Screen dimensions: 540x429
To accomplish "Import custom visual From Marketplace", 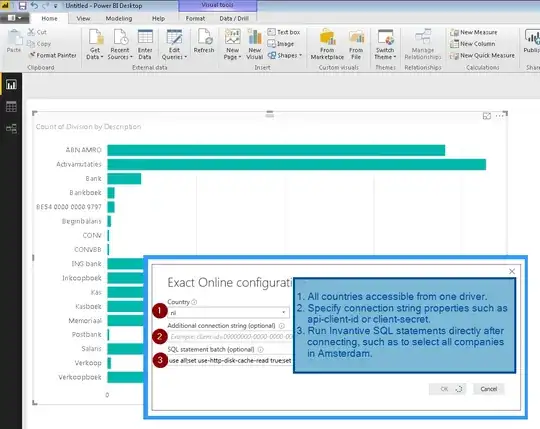I will pyautogui.click(x=327, y=44).
